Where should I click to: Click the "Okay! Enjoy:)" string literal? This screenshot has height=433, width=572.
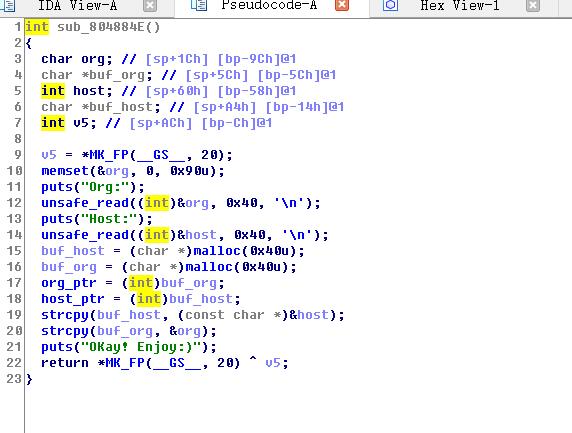click(x=141, y=347)
